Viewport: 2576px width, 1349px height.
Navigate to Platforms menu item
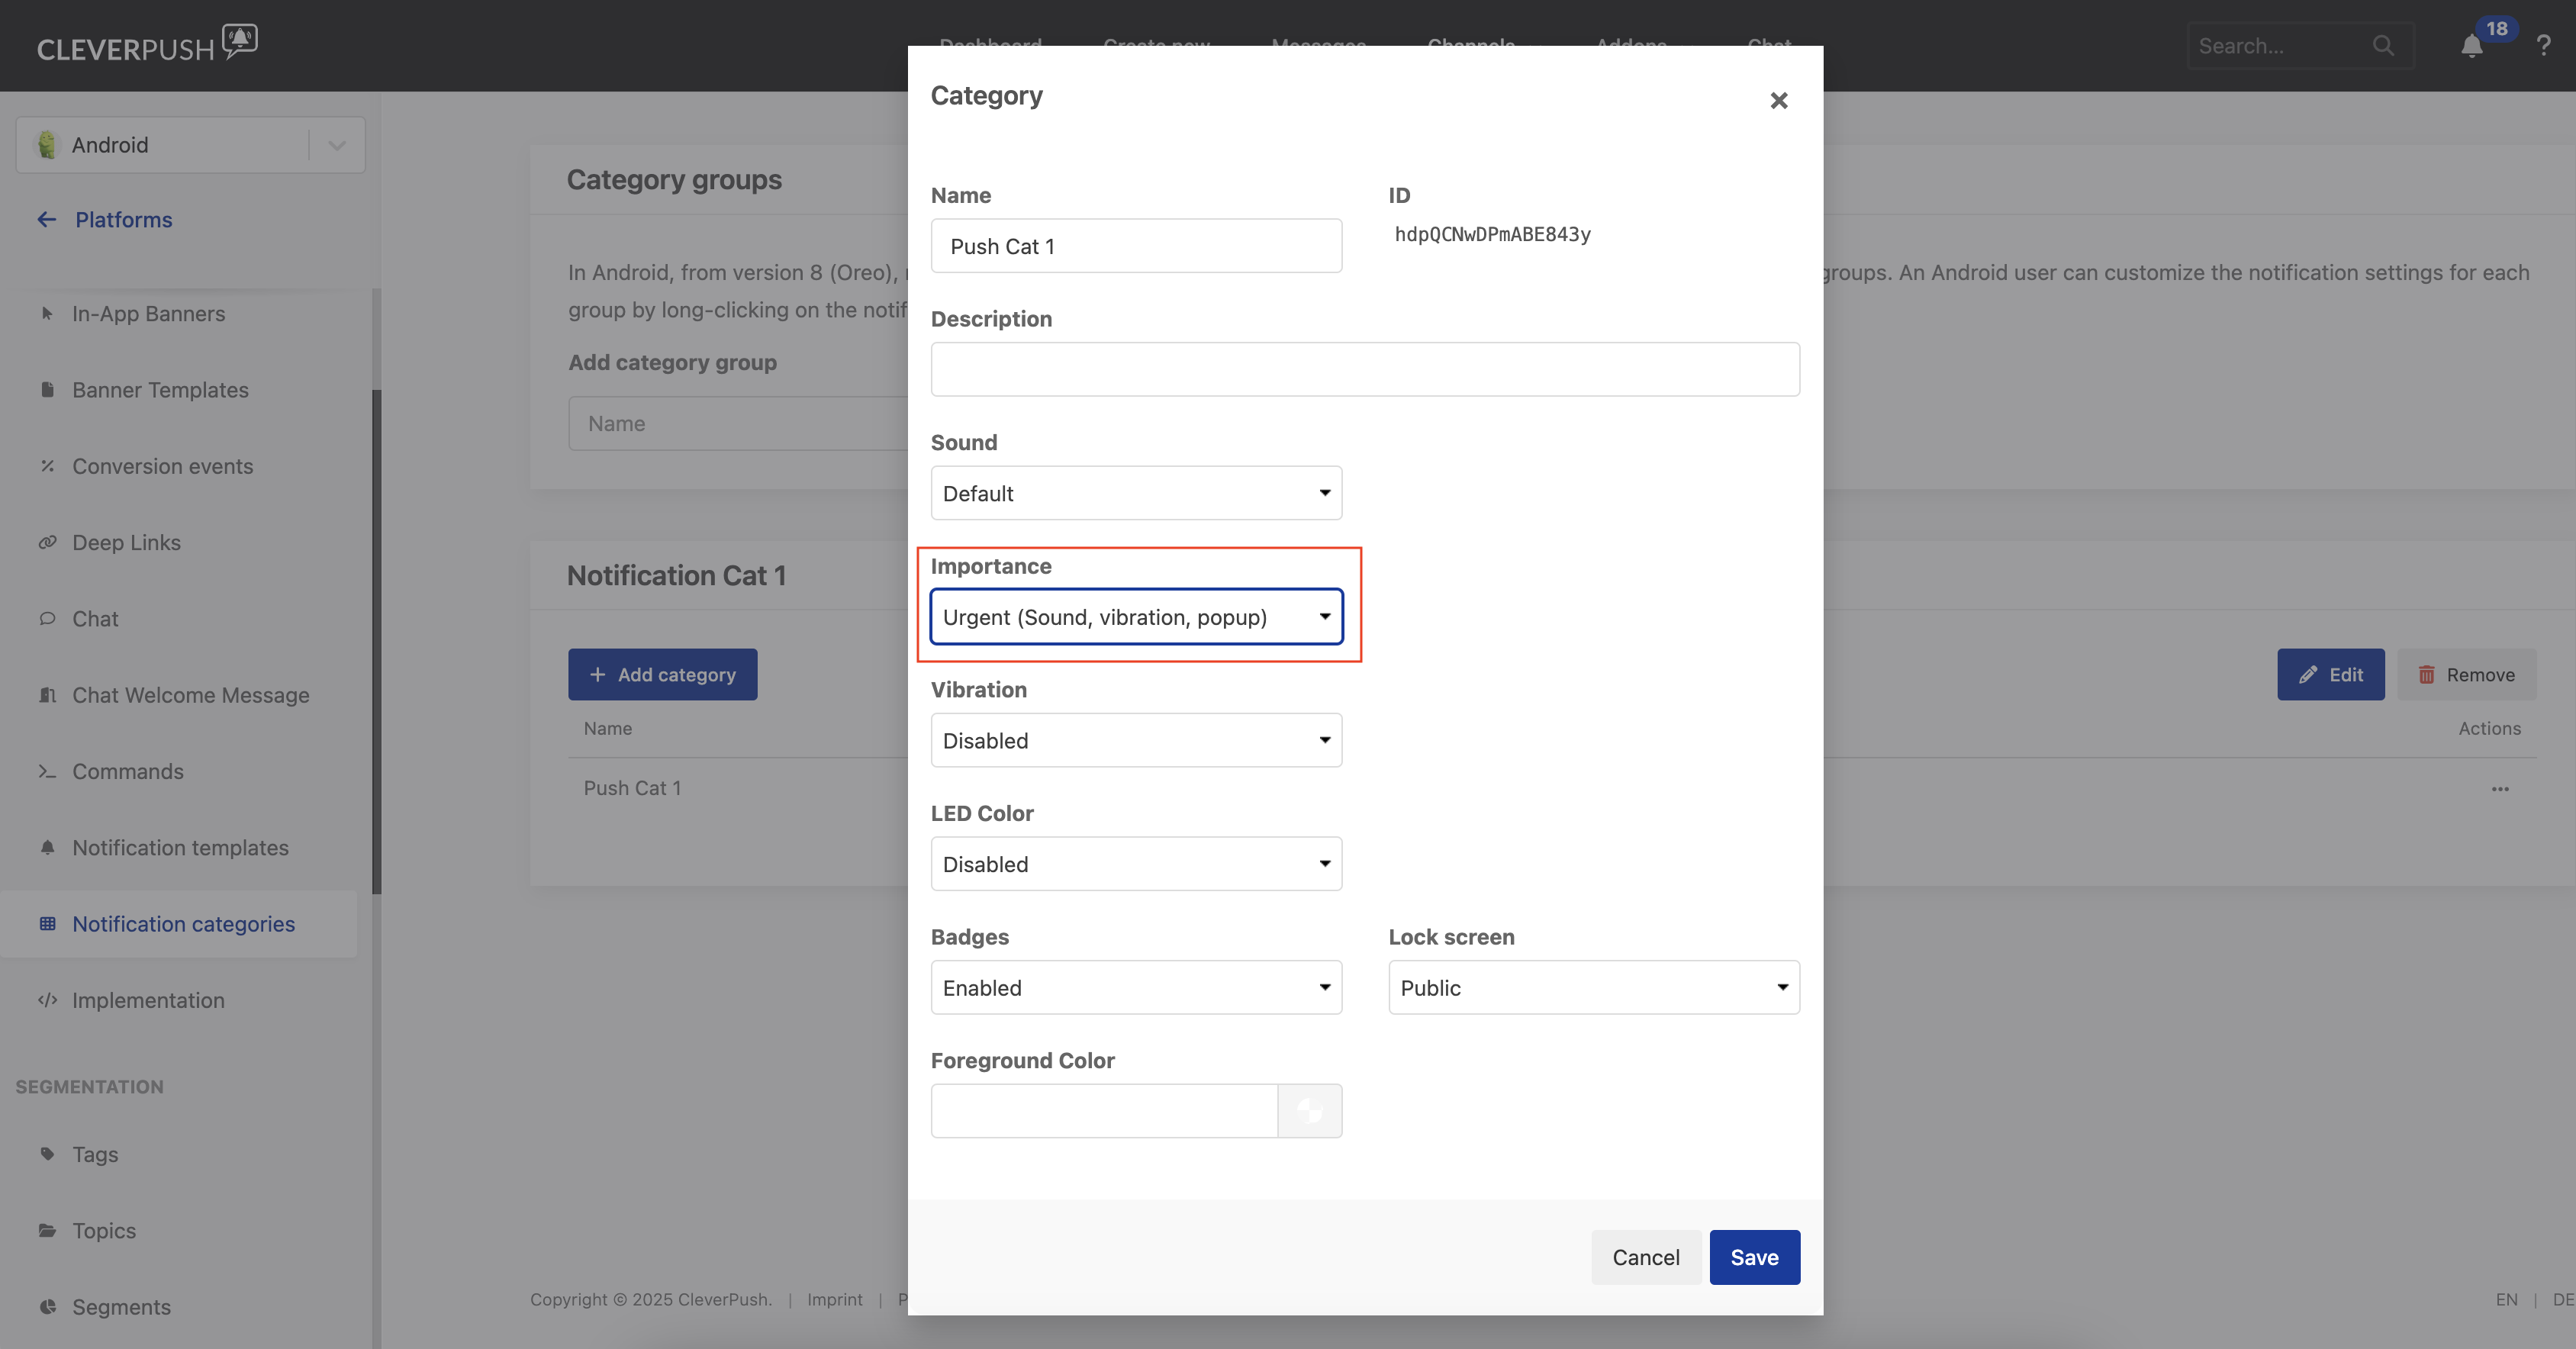(123, 218)
